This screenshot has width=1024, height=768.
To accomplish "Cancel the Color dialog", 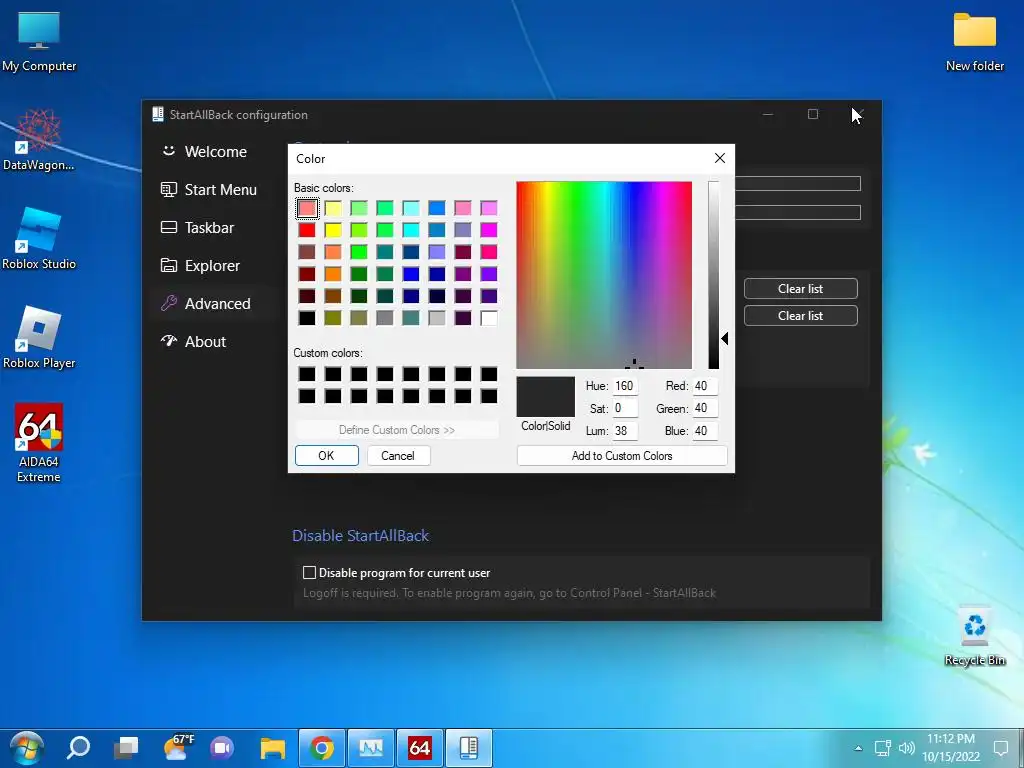I will click(x=398, y=455).
